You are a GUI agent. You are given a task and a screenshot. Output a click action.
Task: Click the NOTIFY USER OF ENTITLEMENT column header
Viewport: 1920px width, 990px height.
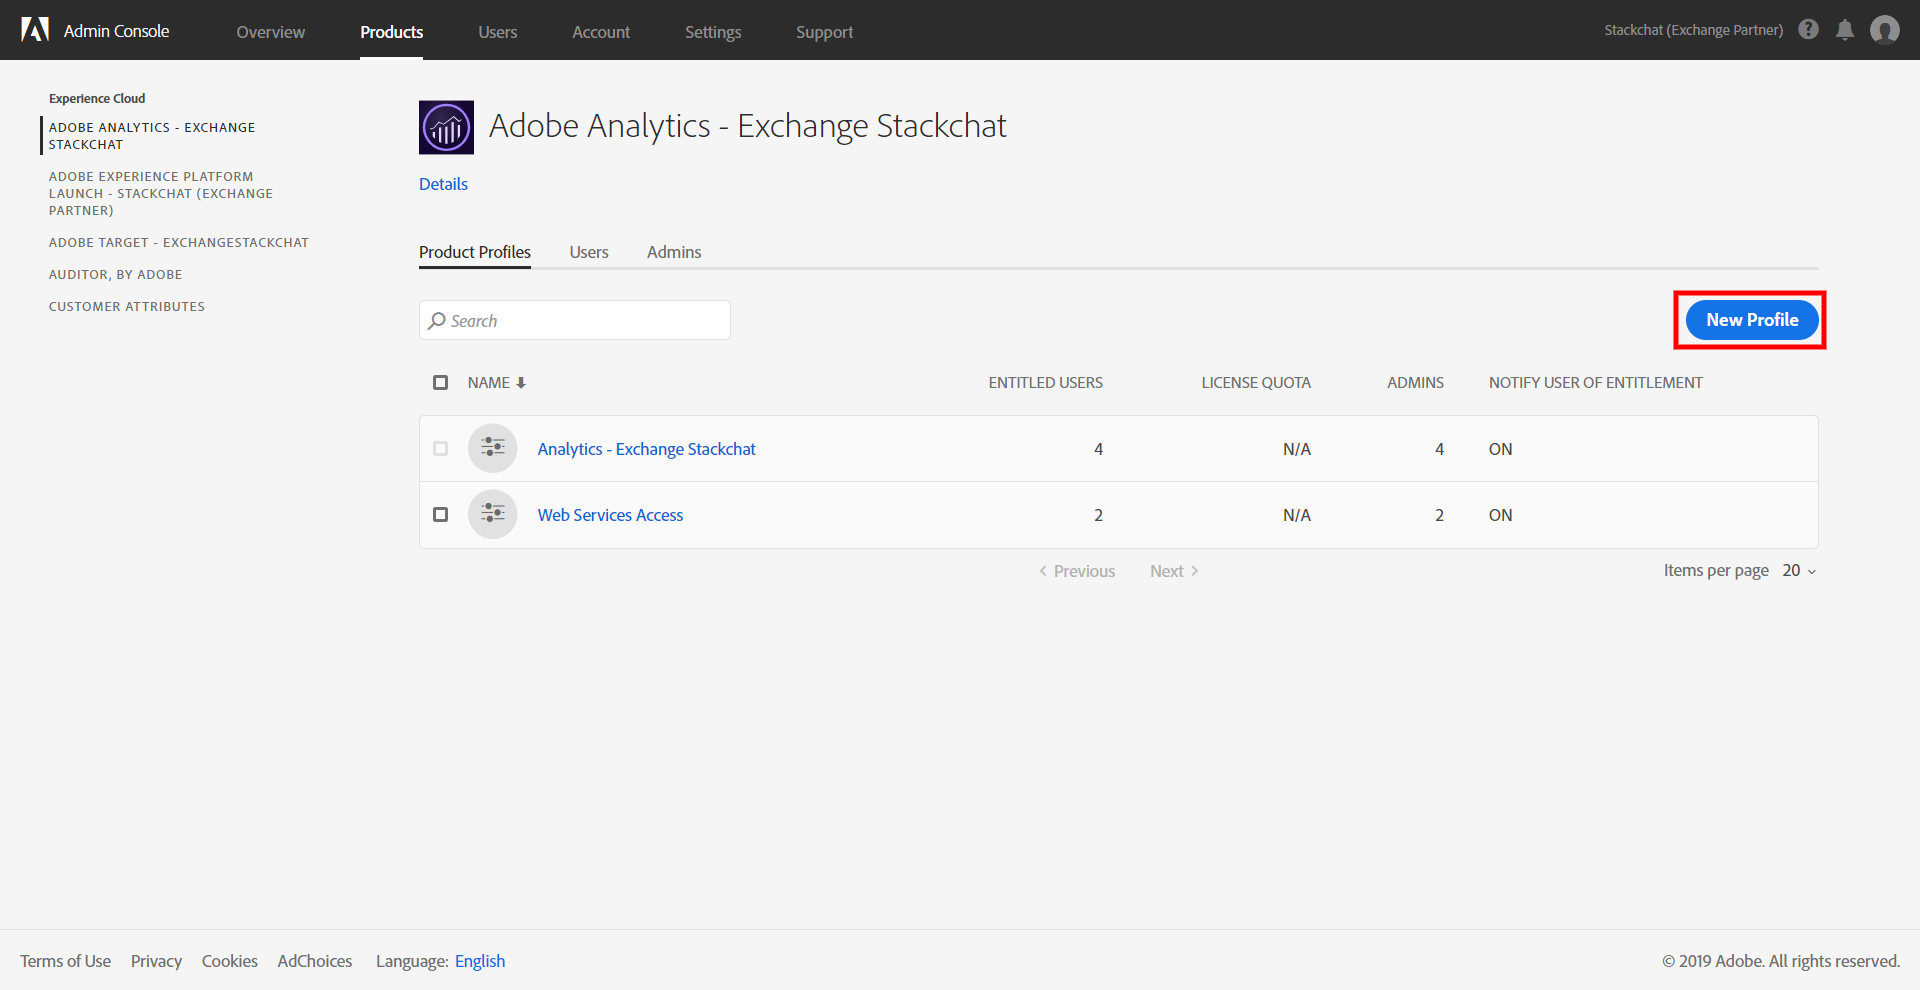click(x=1596, y=383)
